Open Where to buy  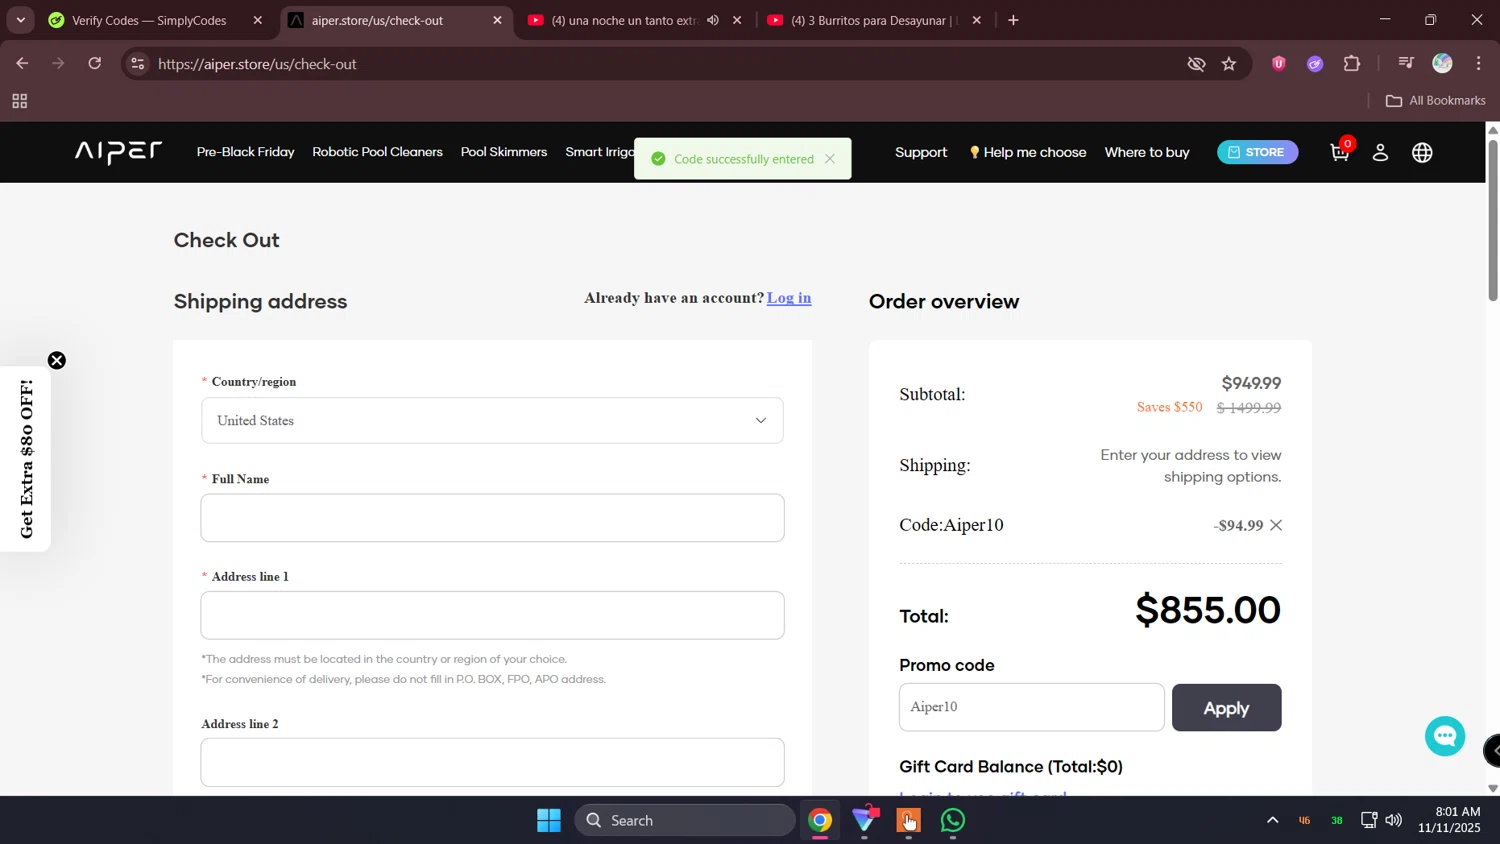click(x=1147, y=152)
